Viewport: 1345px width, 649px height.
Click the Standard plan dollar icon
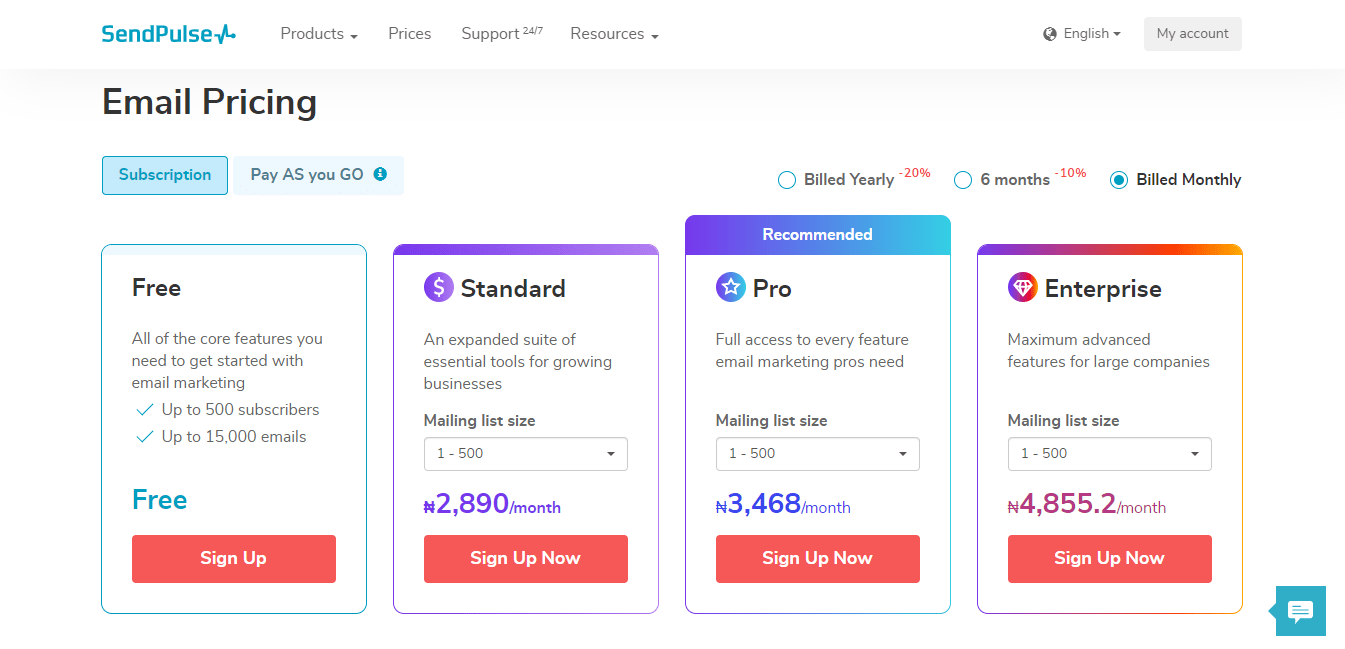tap(438, 288)
